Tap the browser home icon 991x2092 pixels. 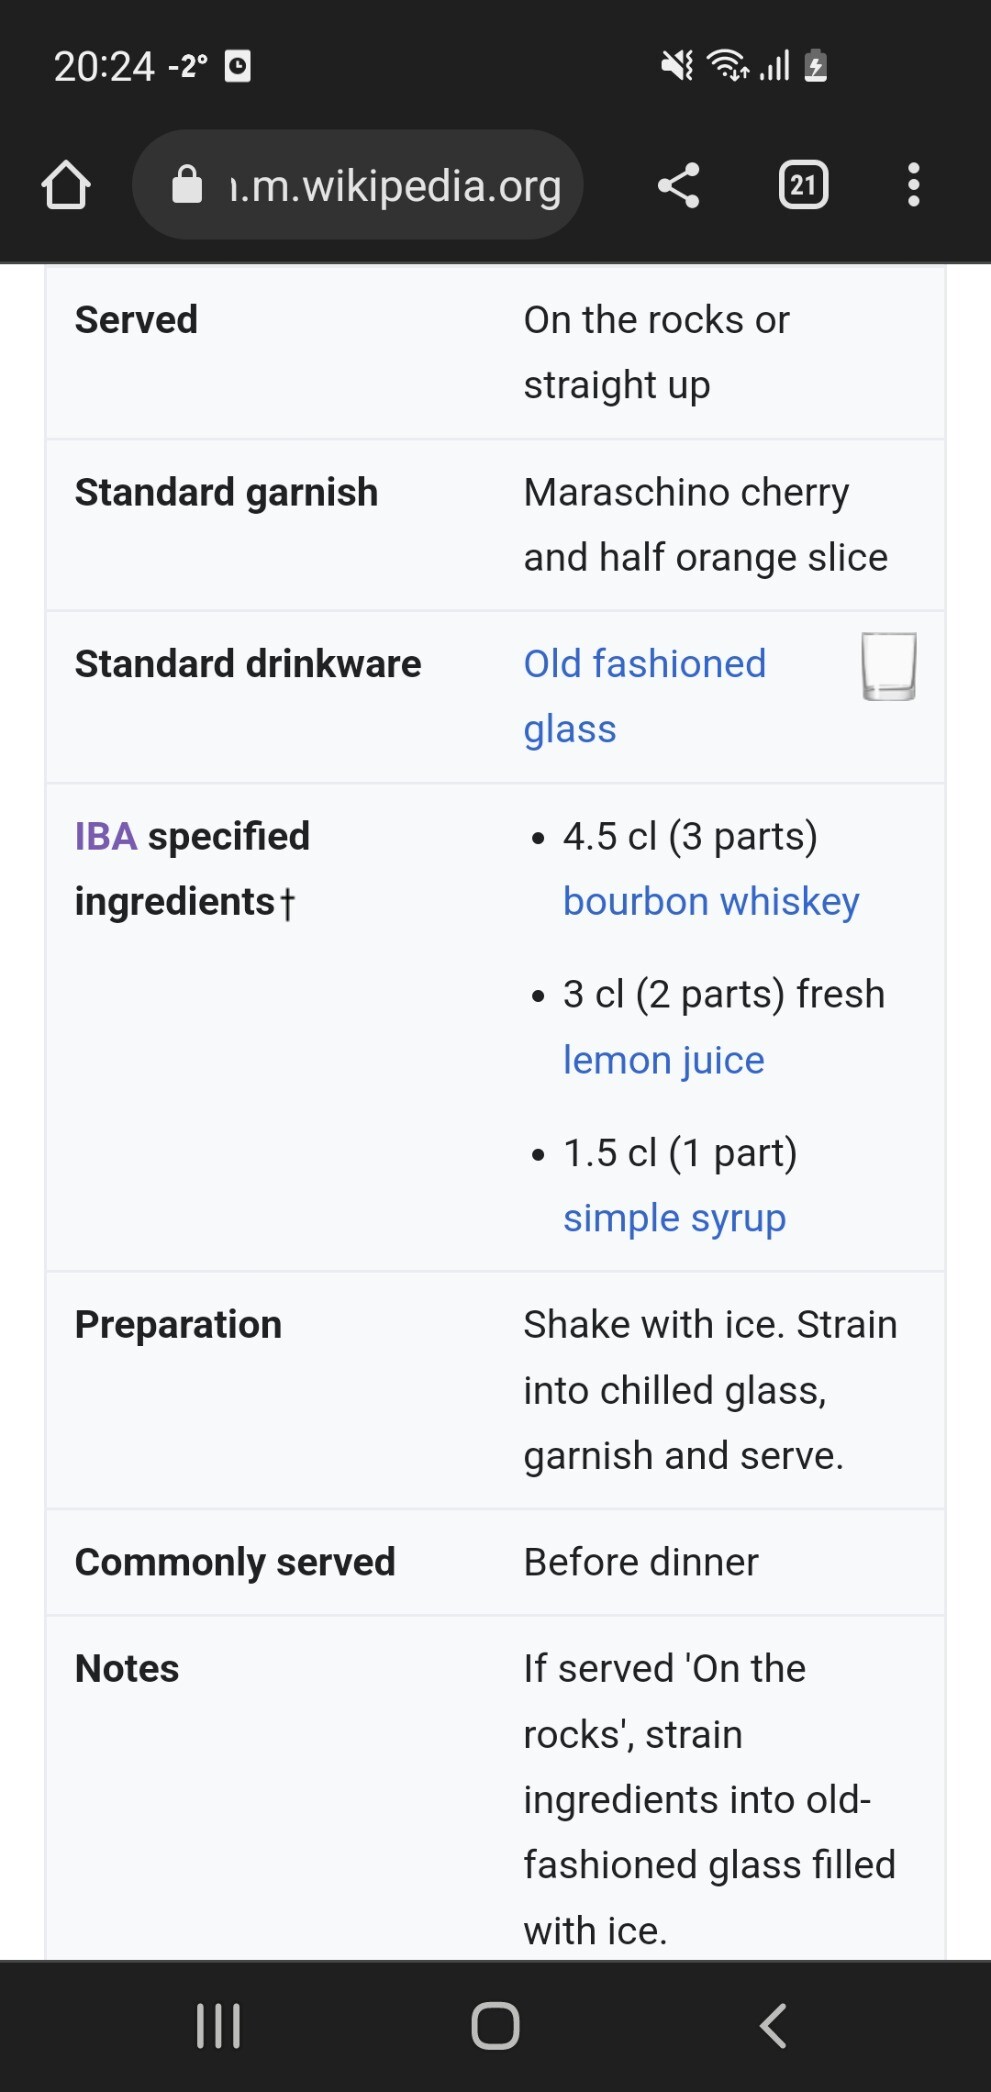click(x=66, y=185)
